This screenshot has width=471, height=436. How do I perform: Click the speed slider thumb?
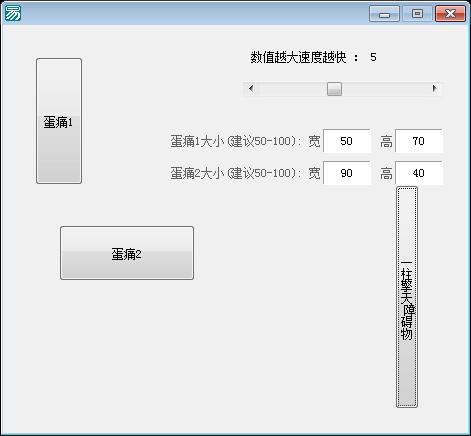pos(334,89)
